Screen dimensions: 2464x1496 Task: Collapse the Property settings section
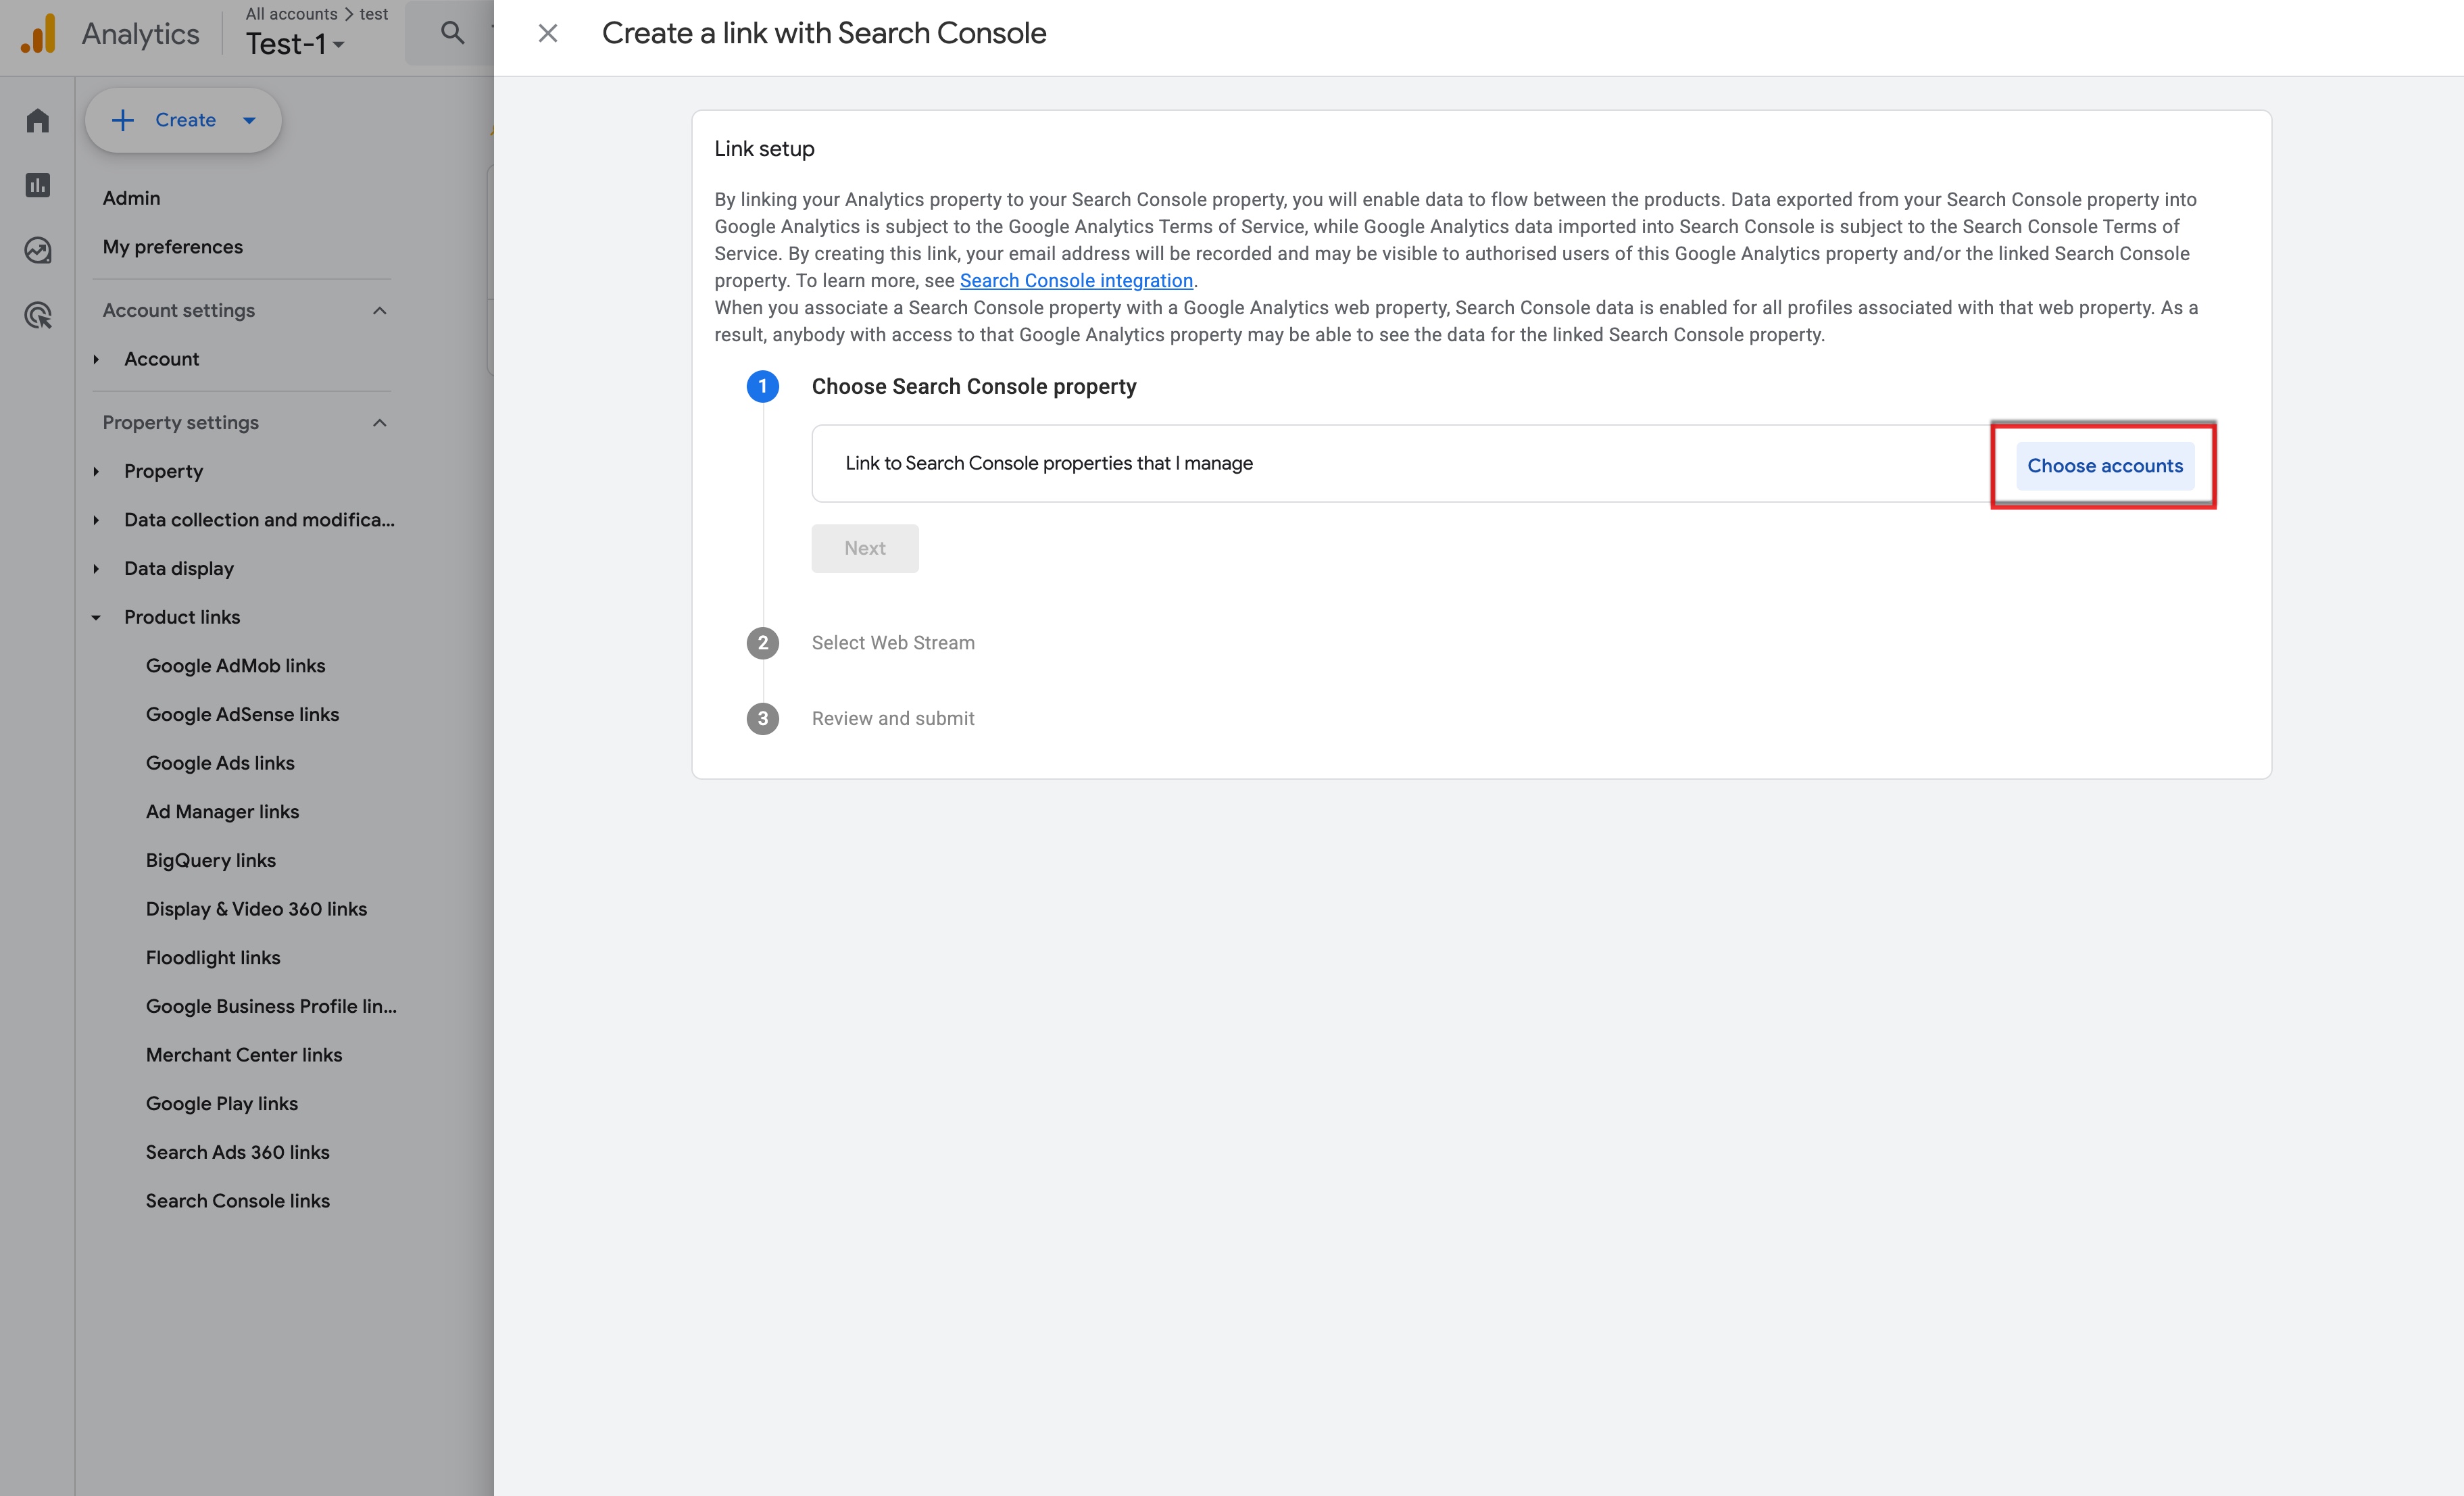[x=380, y=422]
